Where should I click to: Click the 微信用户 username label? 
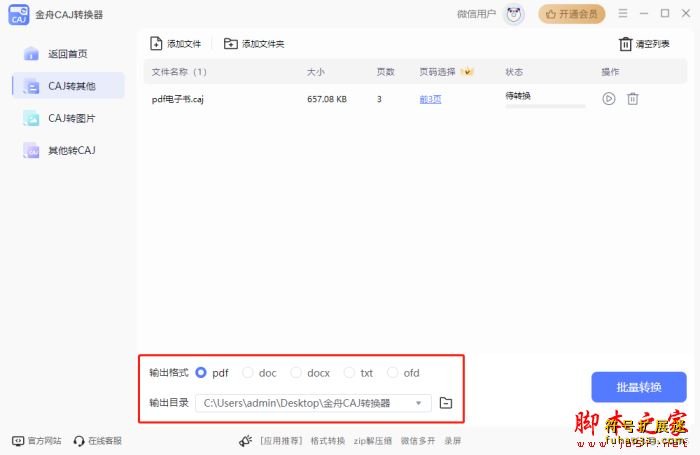(476, 14)
